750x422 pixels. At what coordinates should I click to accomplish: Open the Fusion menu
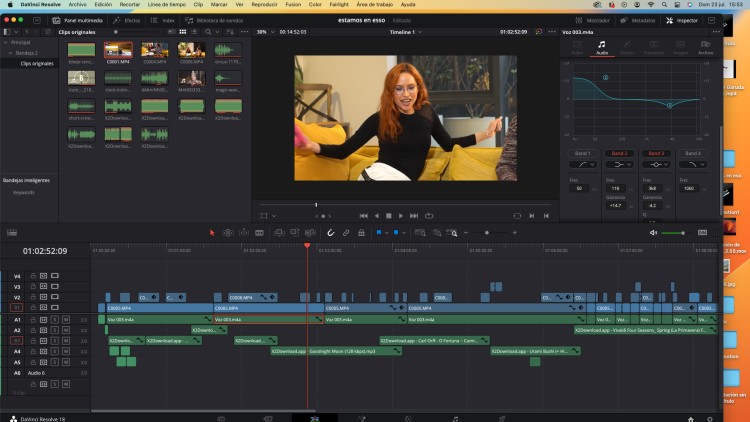pyautogui.click(x=293, y=4)
